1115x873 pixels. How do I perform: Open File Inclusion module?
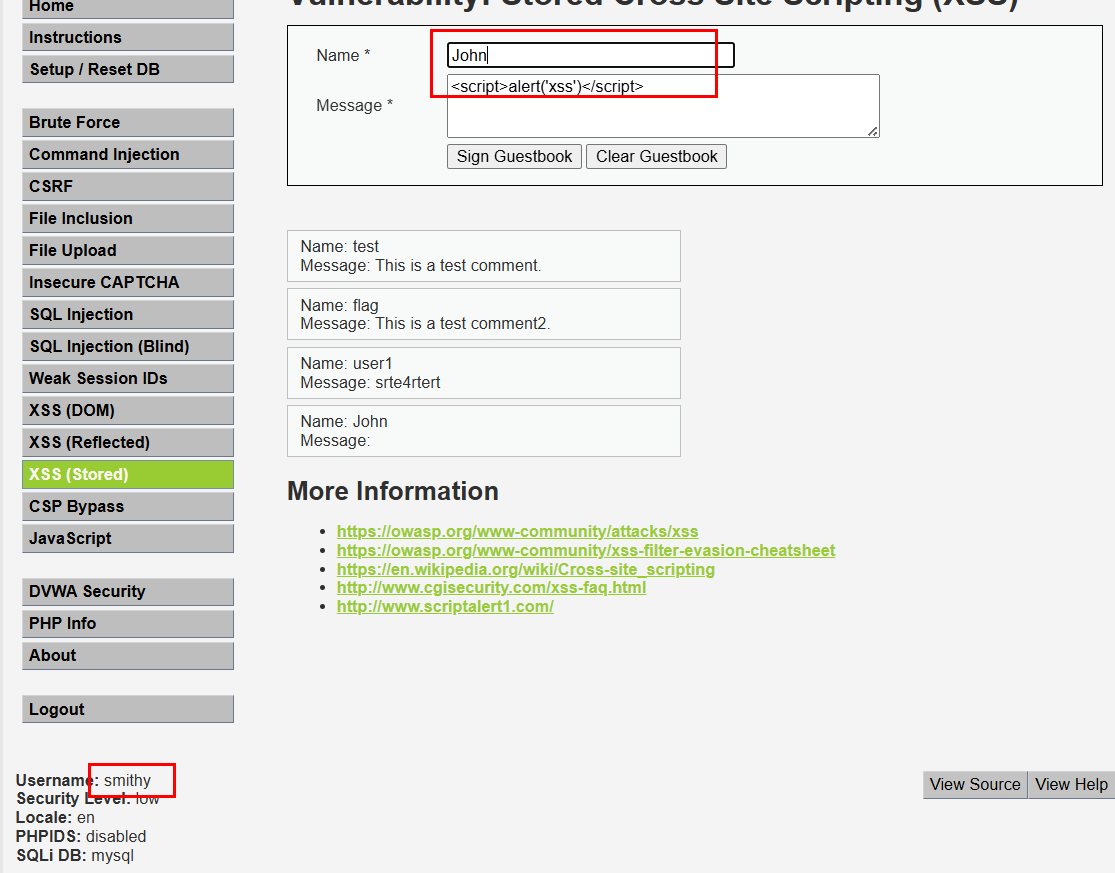128,218
